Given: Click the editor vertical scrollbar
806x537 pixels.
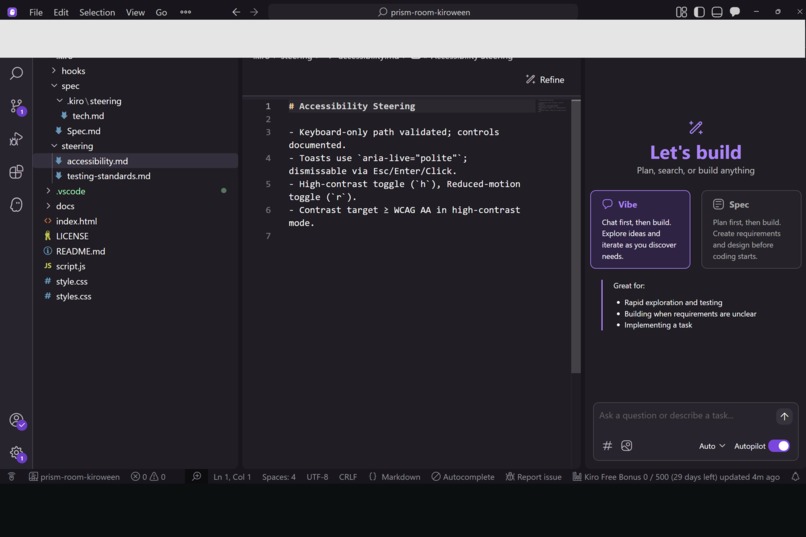Looking at the screenshot, I should point(576,236).
